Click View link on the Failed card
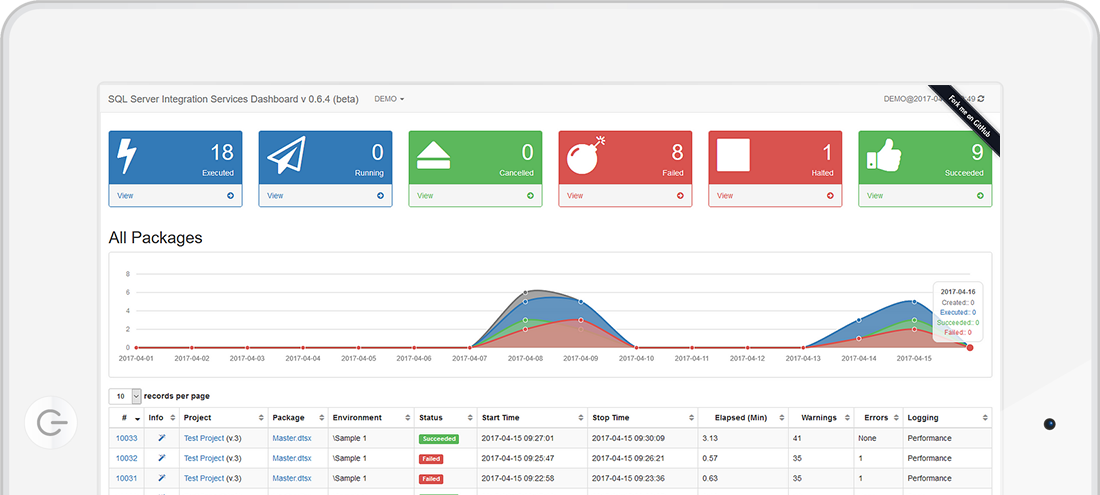1100x495 pixels. tap(575, 196)
